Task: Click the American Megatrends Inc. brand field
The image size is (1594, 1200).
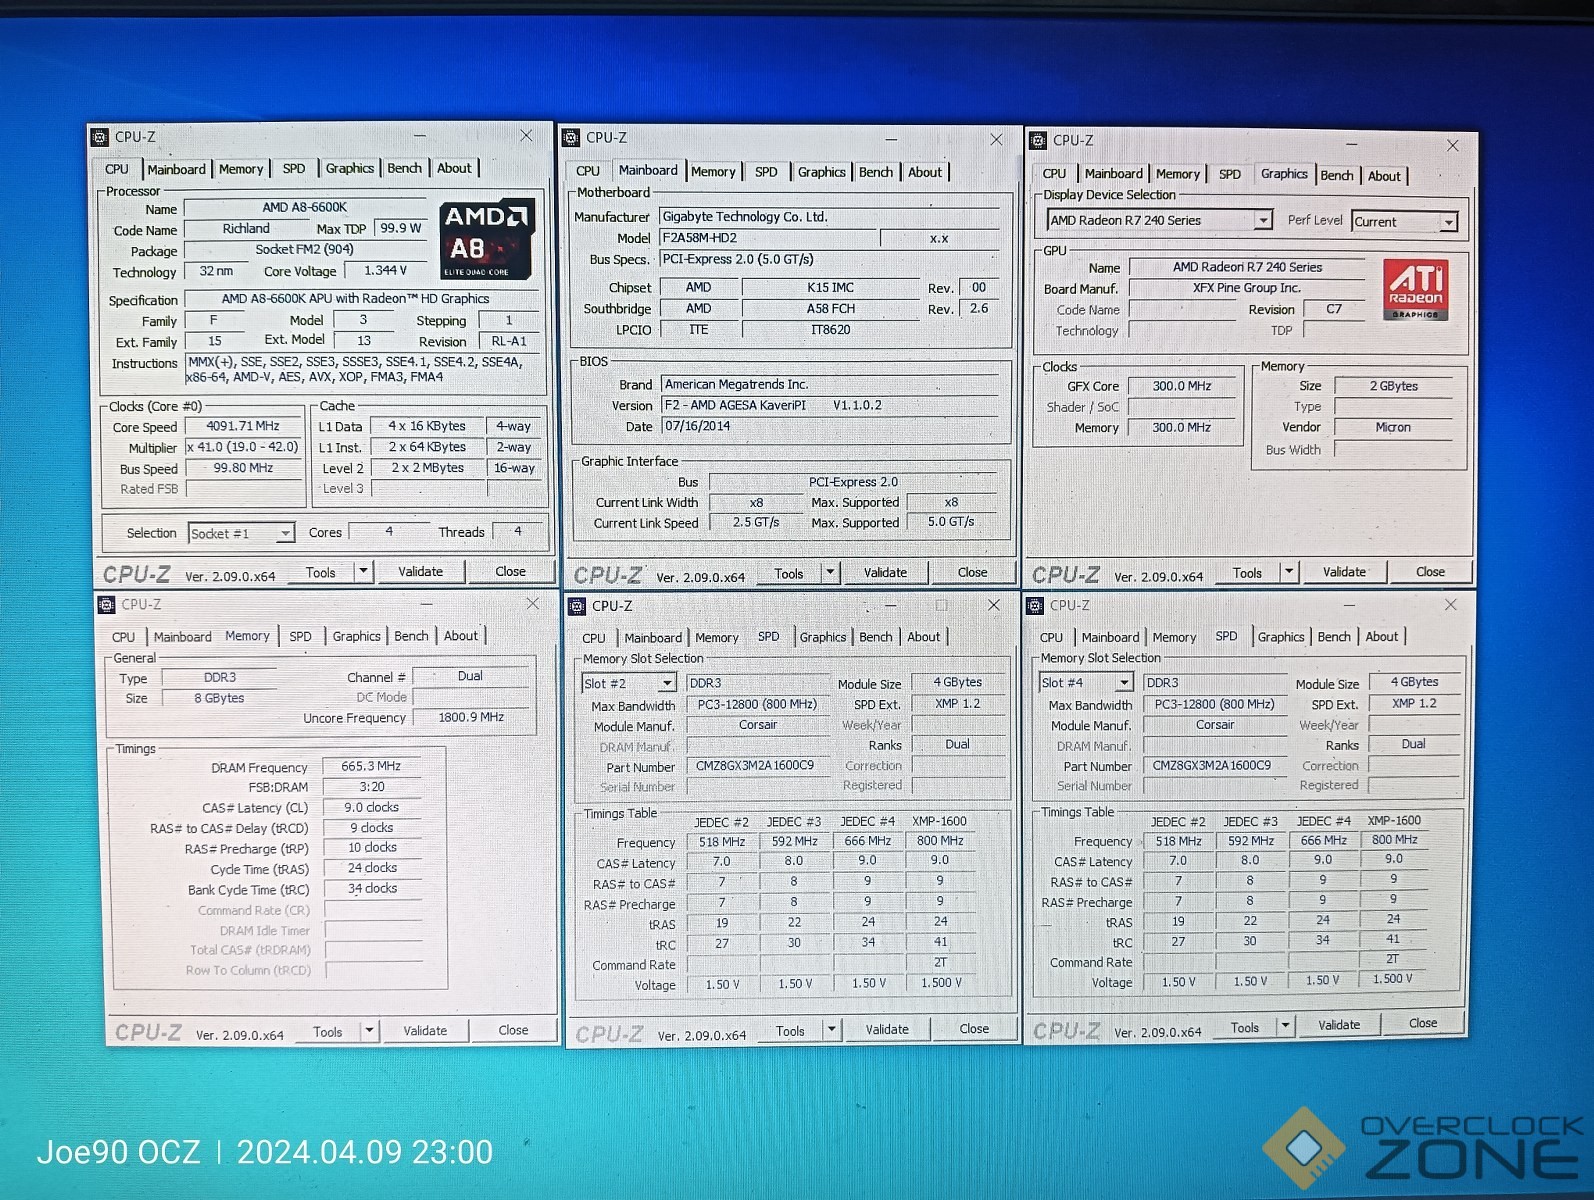Action: (x=829, y=385)
